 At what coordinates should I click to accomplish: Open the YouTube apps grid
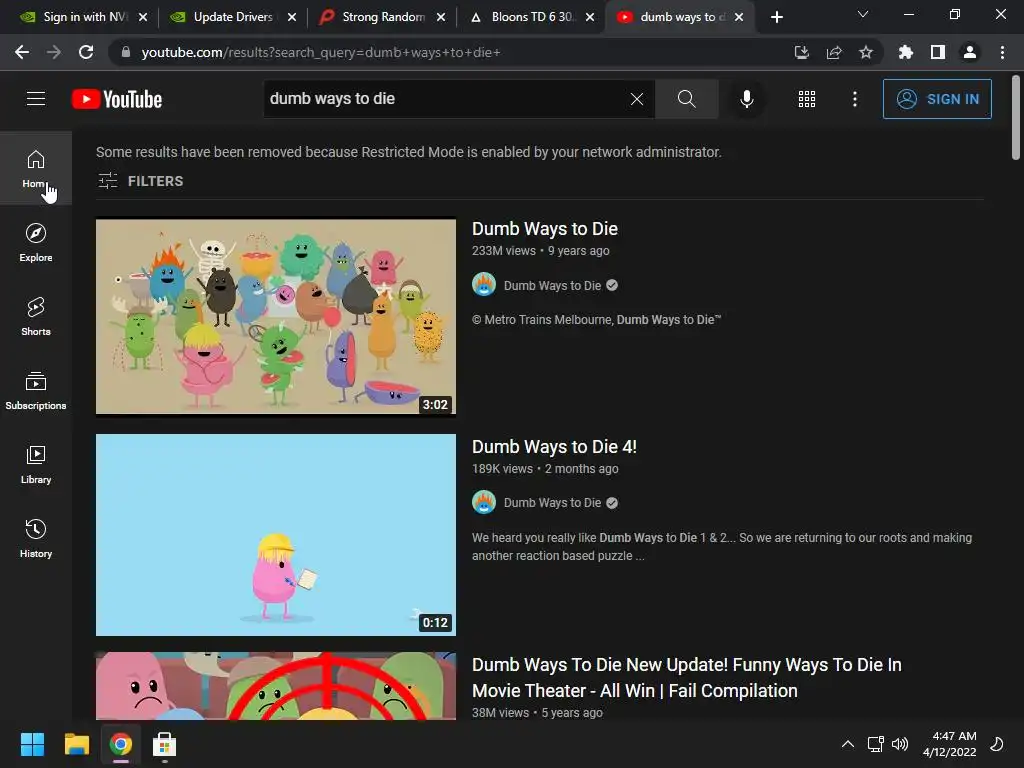coord(807,99)
